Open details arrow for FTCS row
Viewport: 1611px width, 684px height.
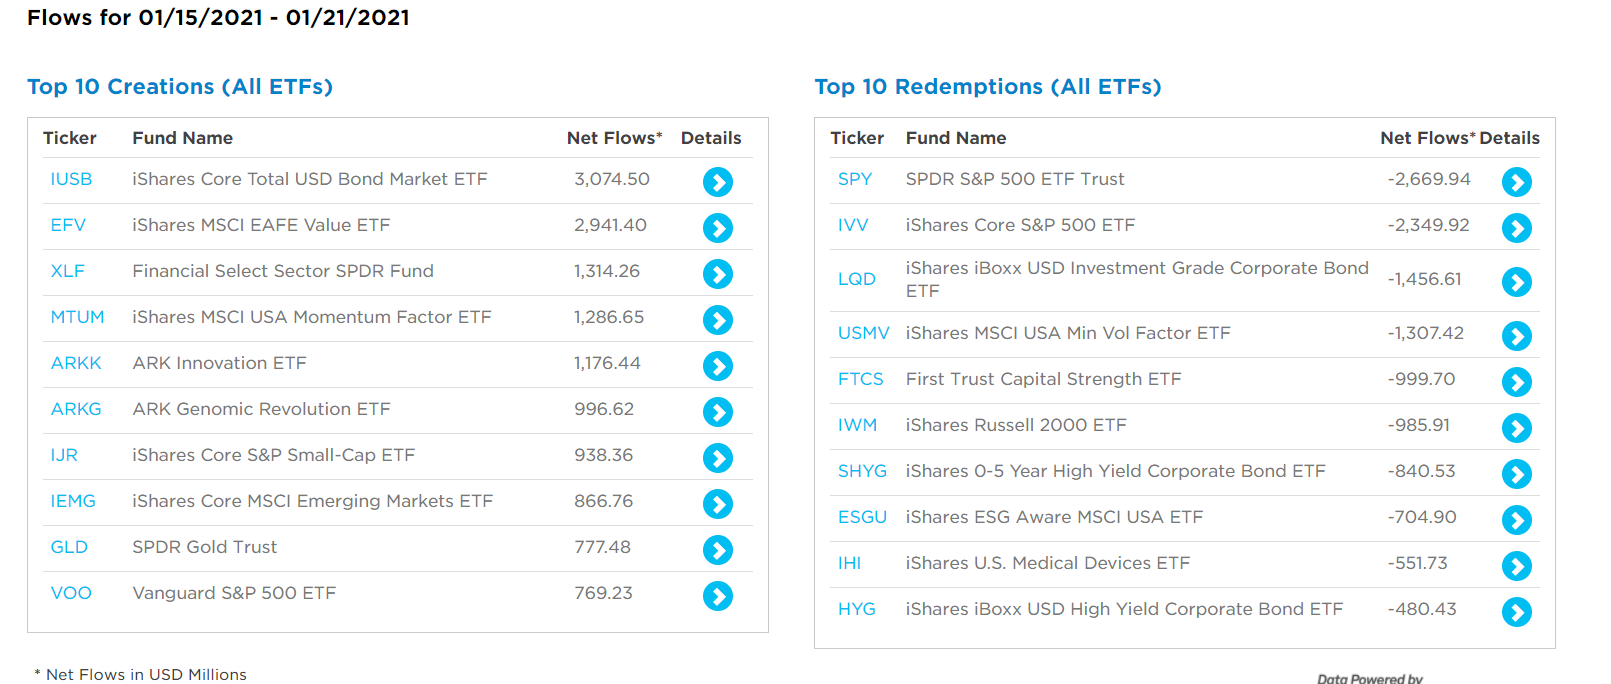pos(1517,382)
